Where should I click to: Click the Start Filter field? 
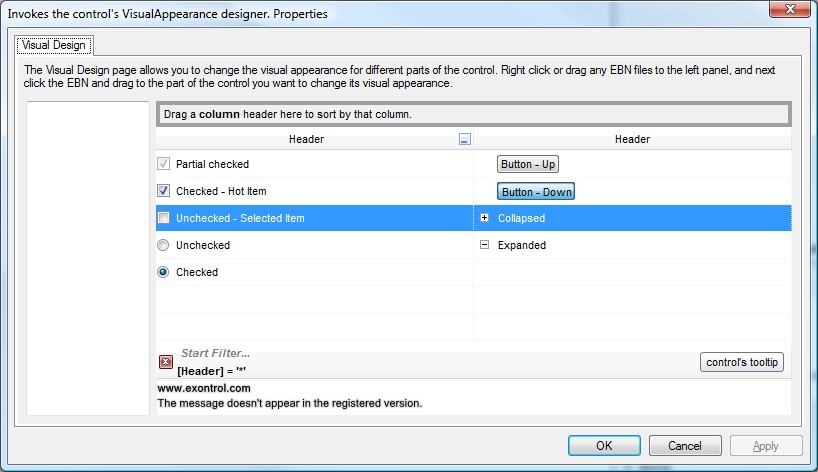pyautogui.click(x=216, y=354)
